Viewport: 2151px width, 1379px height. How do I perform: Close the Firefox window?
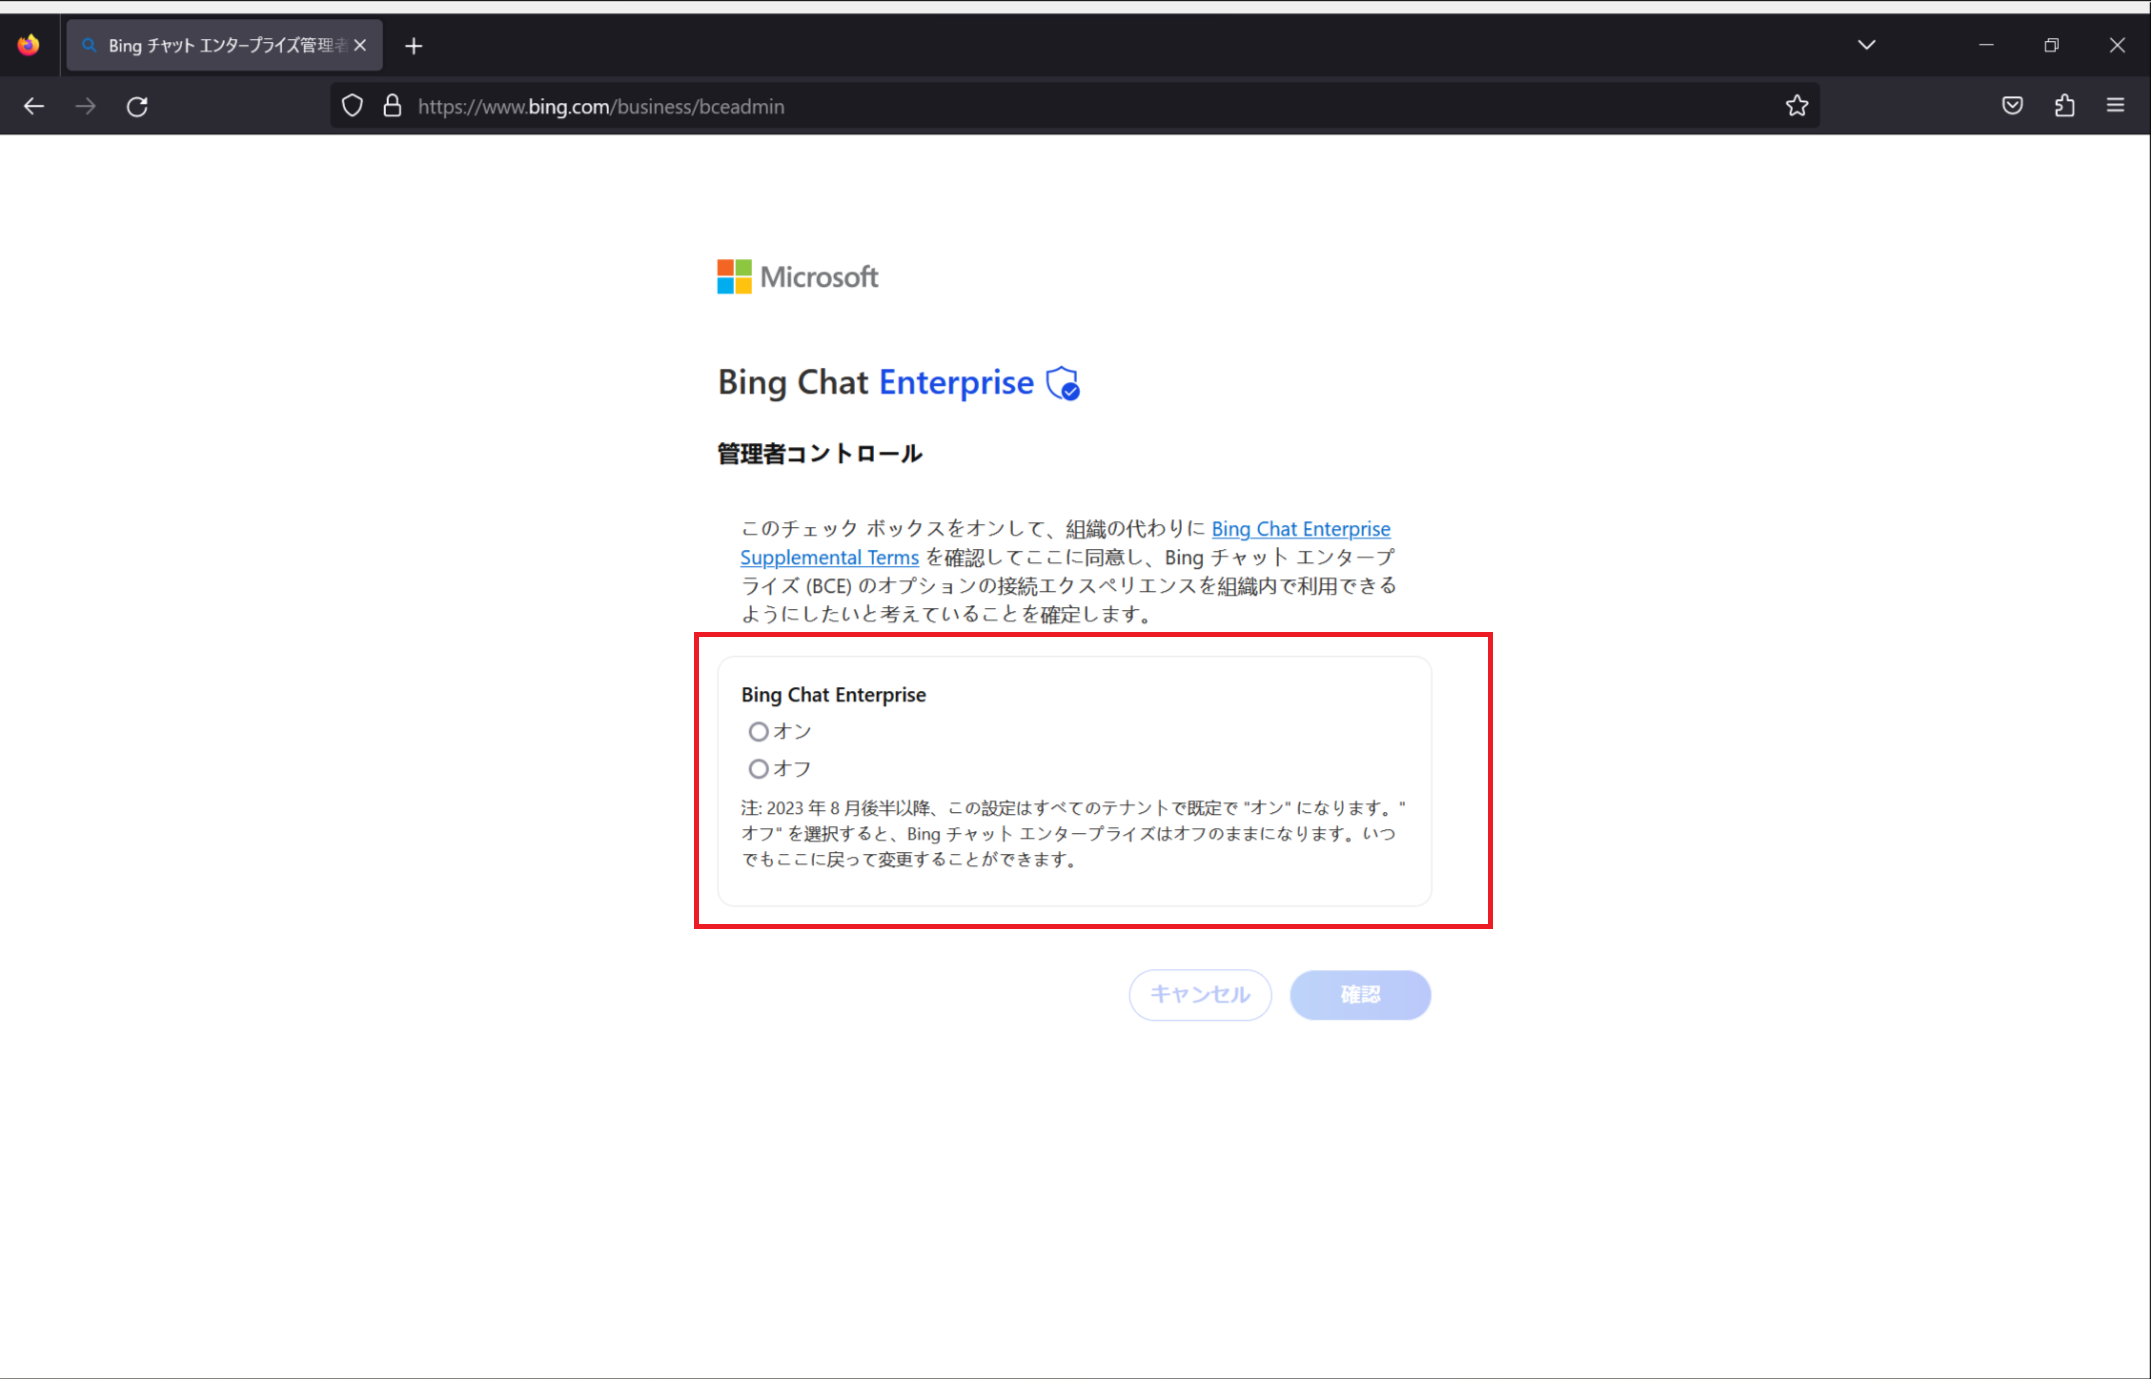click(x=2117, y=45)
